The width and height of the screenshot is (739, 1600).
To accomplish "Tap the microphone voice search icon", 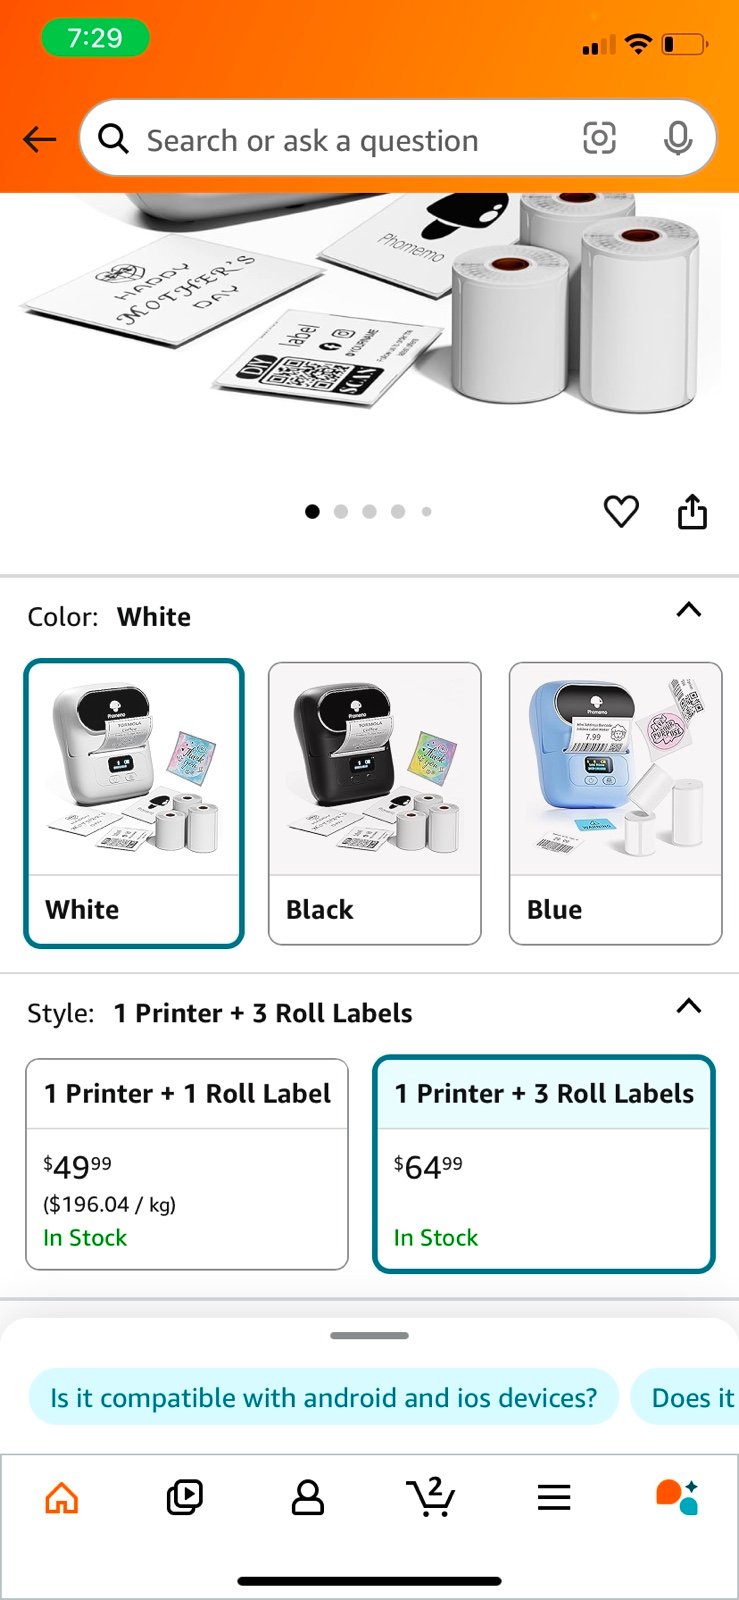I will tap(678, 138).
